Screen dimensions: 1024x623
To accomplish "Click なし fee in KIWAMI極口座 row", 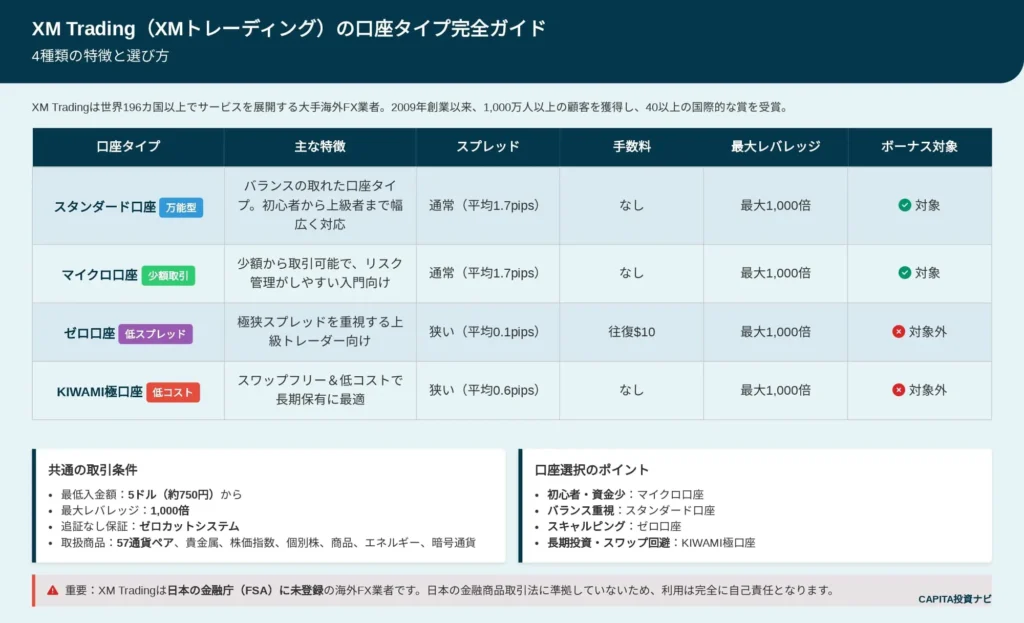I will point(632,390).
